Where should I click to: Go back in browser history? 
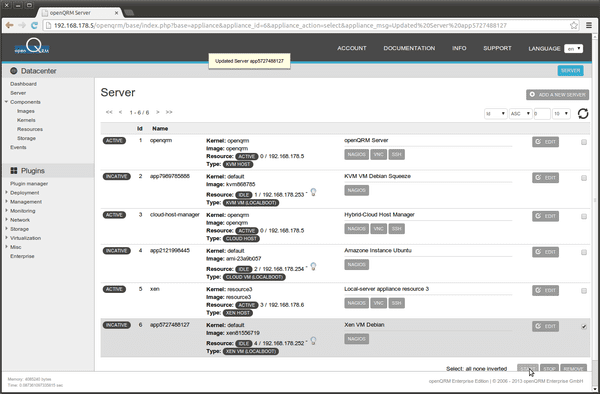tap(10, 25)
